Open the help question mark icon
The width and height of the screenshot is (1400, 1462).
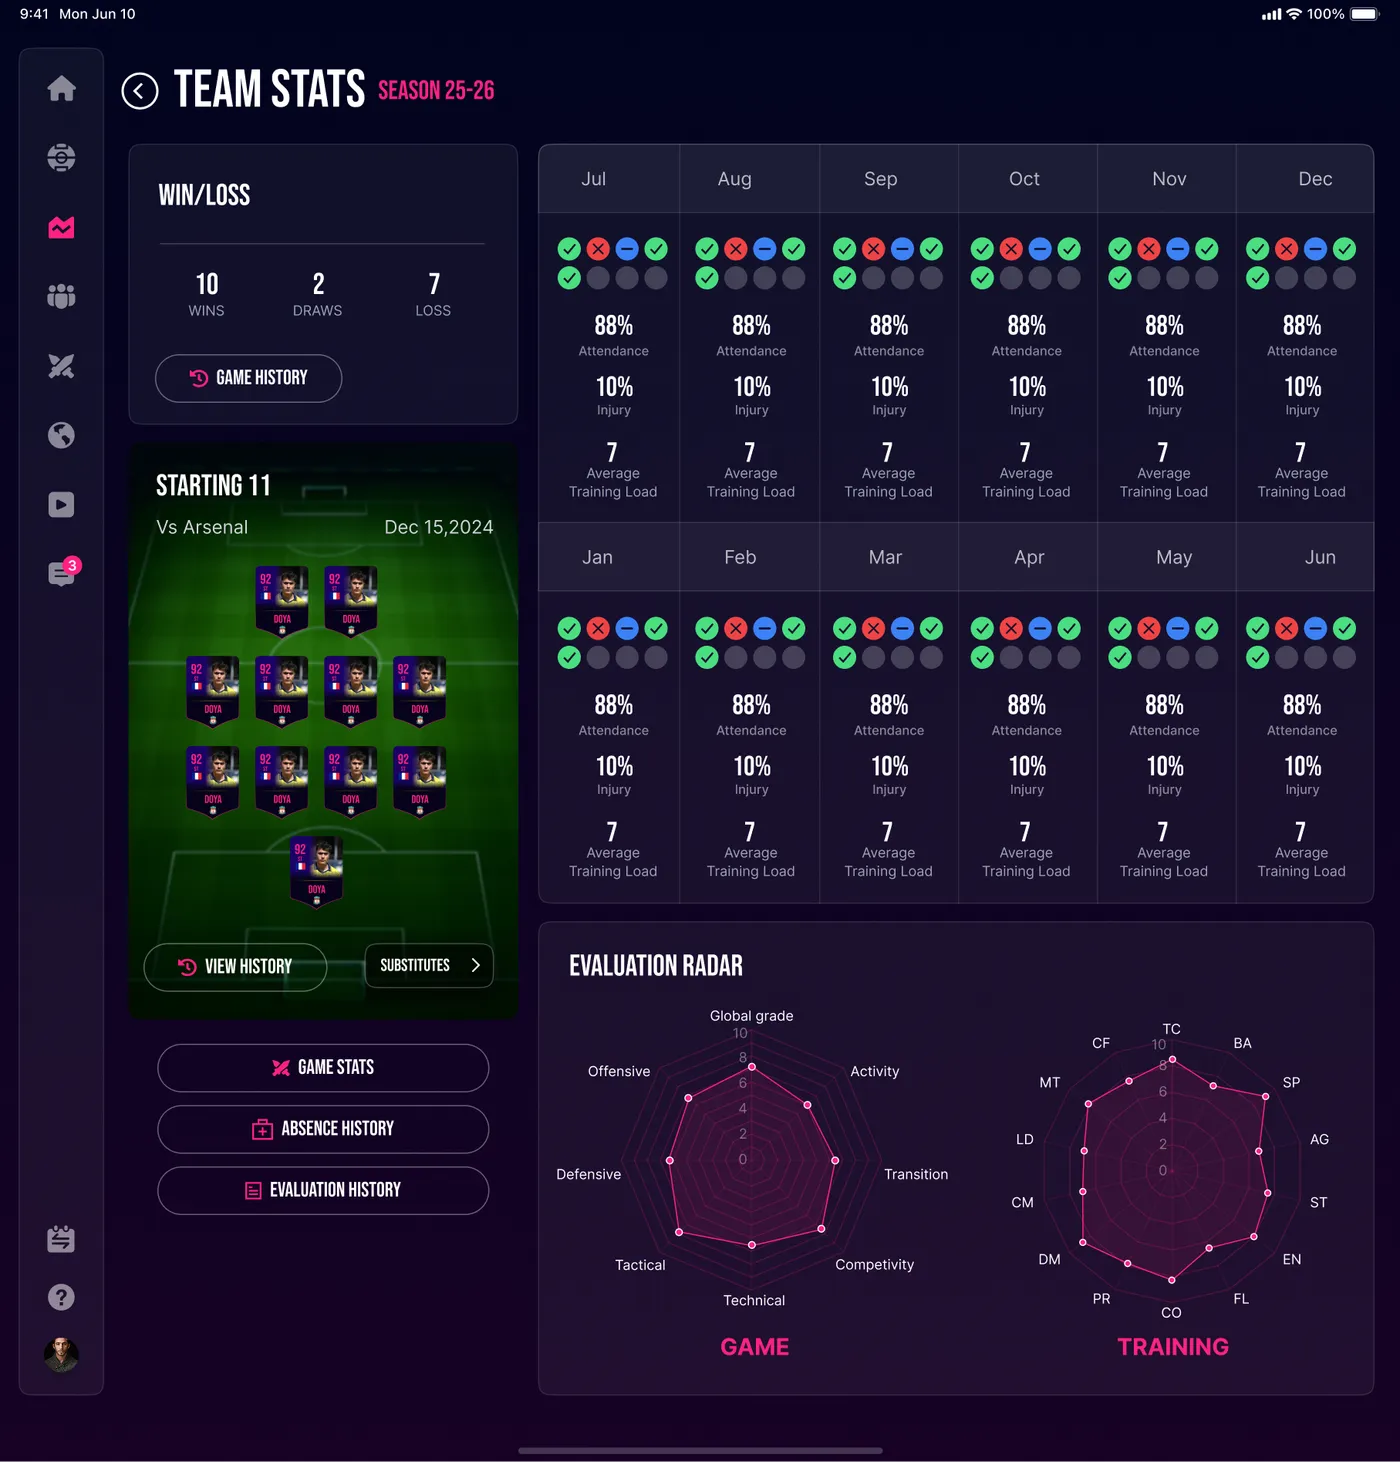click(61, 1297)
